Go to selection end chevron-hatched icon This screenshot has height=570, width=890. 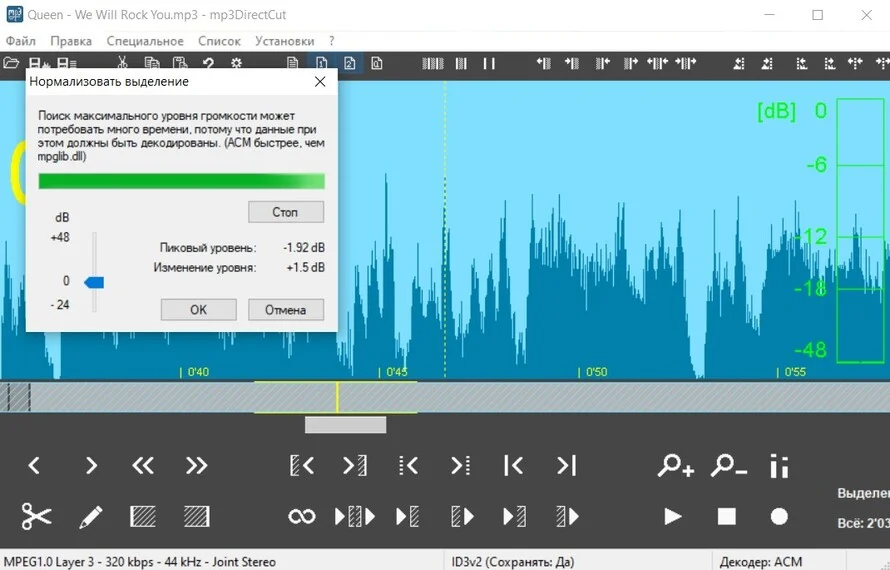tap(355, 466)
